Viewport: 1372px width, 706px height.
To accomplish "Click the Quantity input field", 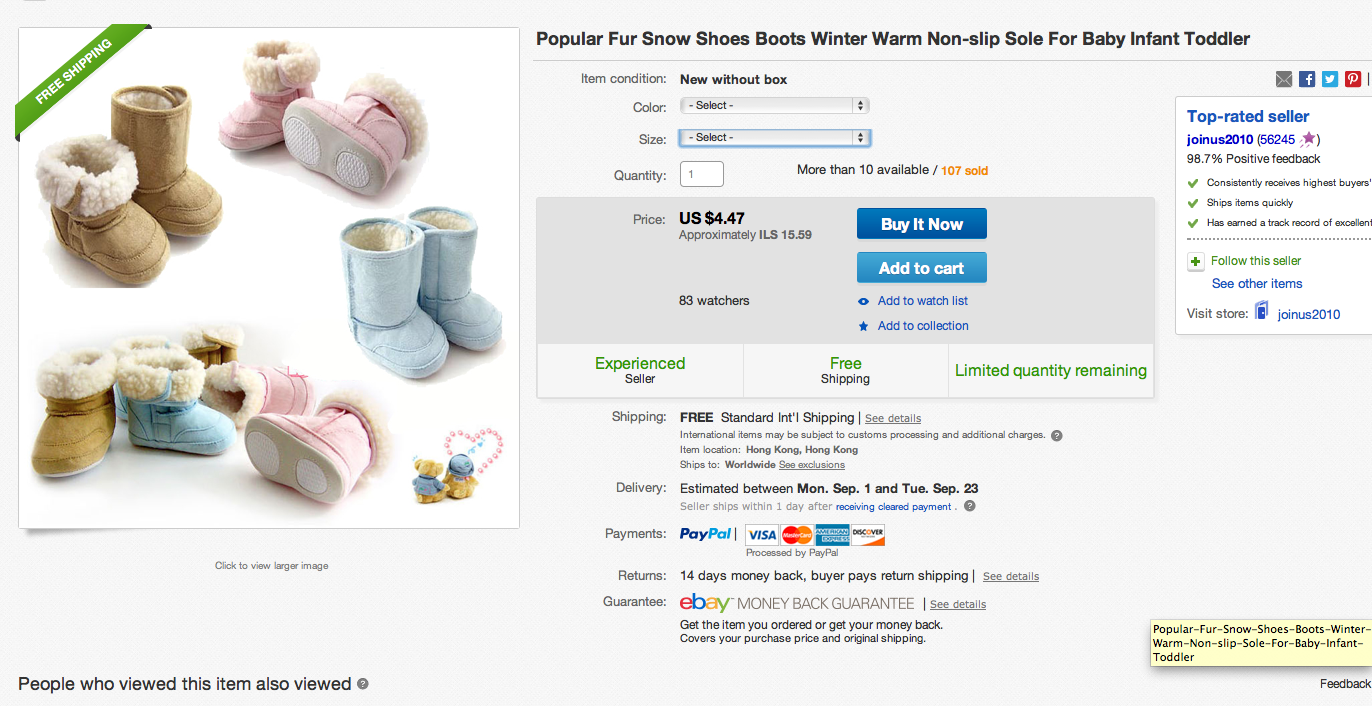I will [x=701, y=175].
